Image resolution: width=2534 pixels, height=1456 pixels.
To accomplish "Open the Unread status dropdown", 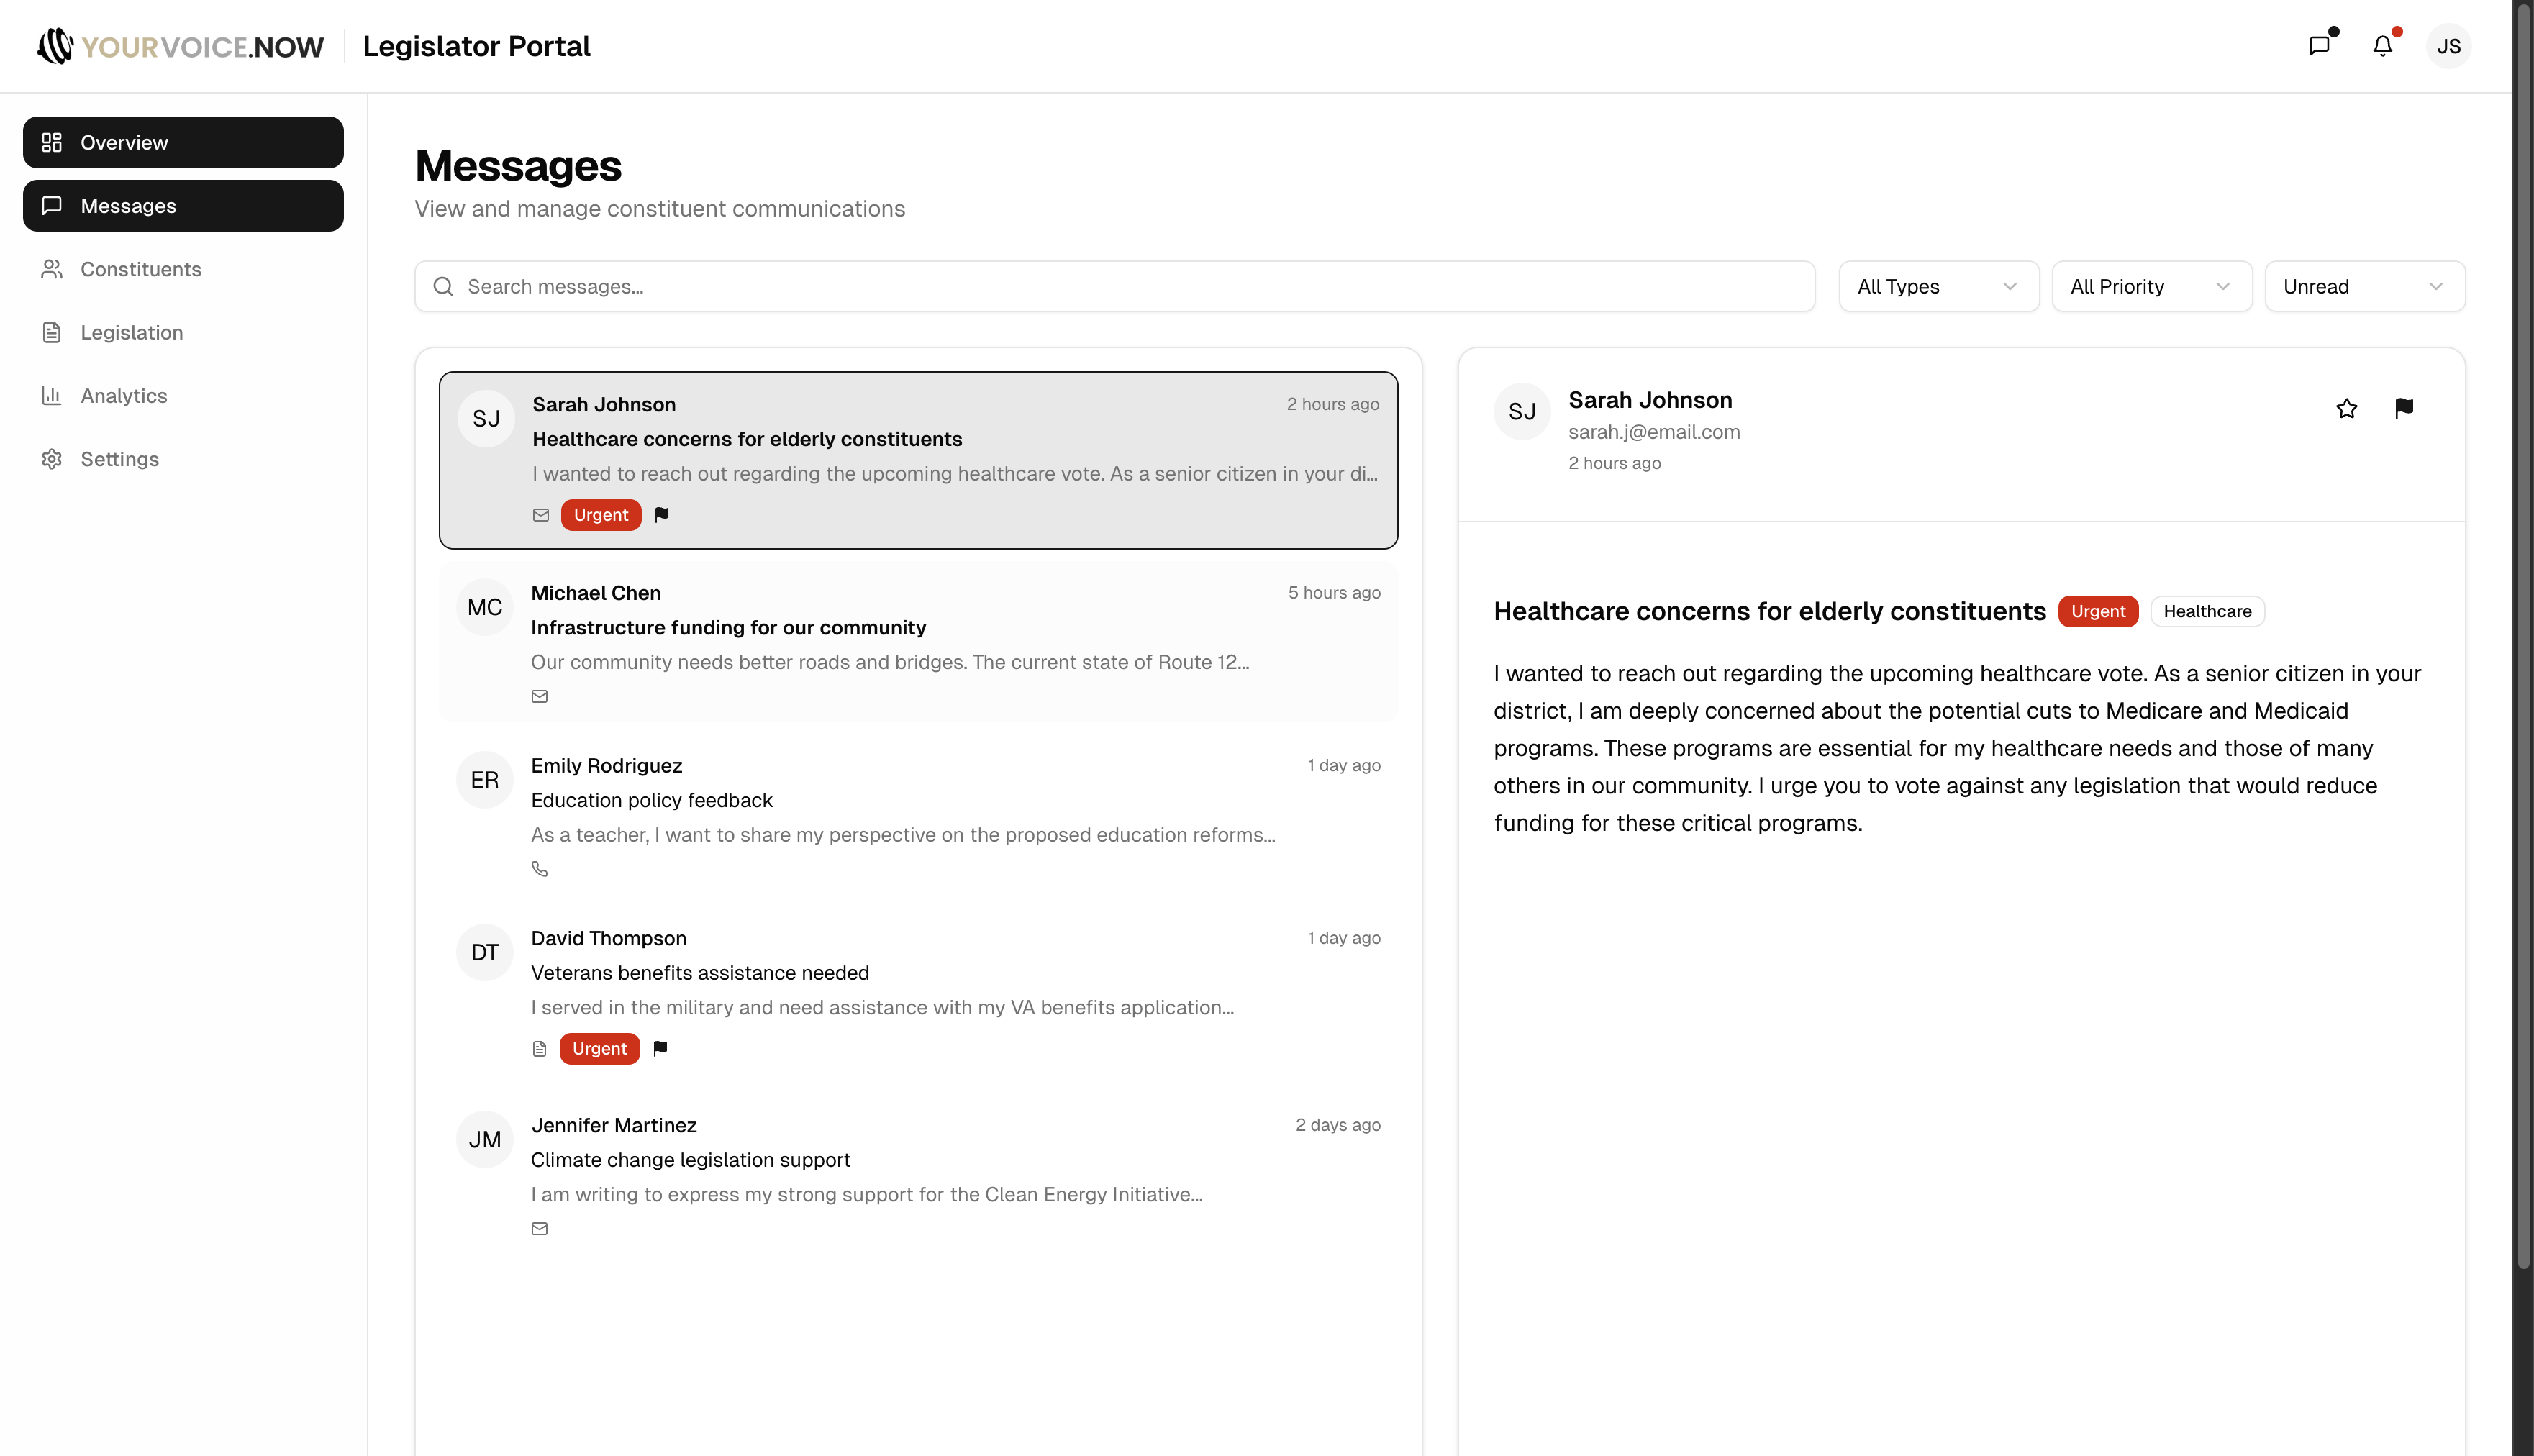I will point(2364,286).
